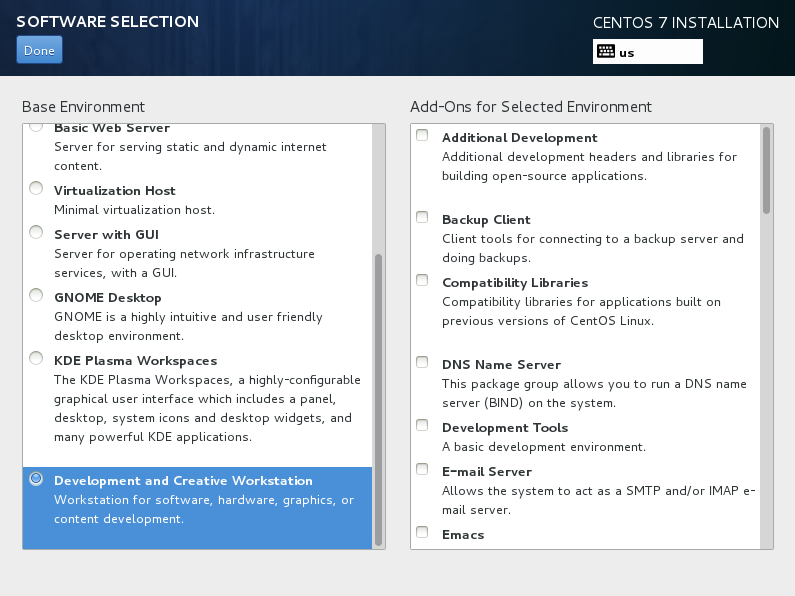The width and height of the screenshot is (795, 596).
Task: Click the 'Server with GUI' title text
Action: click(x=106, y=235)
